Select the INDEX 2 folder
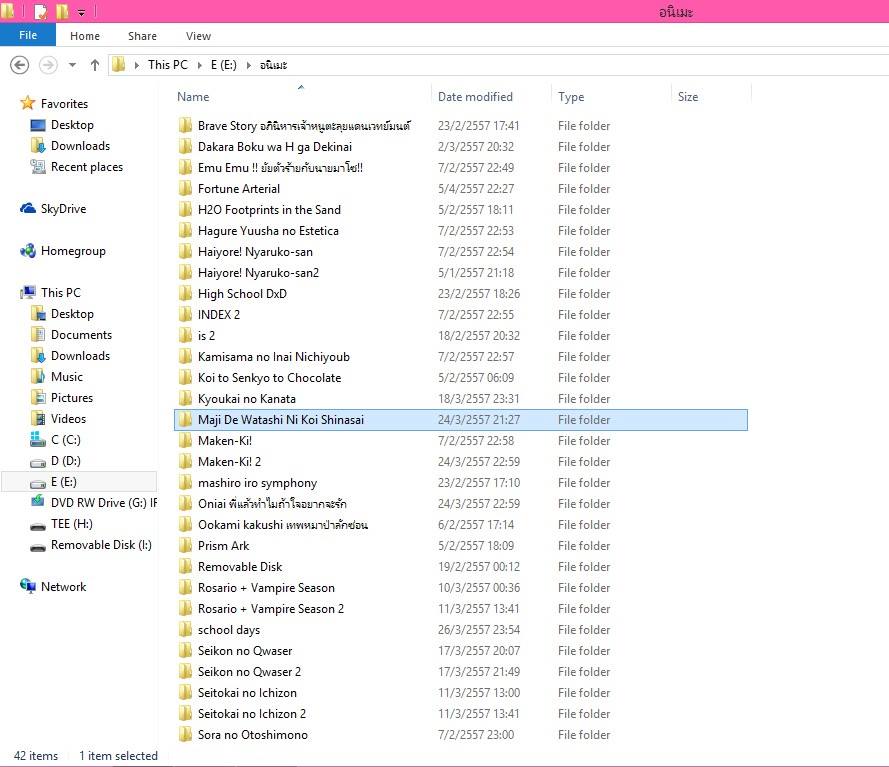This screenshot has height=767, width=889. (218, 314)
